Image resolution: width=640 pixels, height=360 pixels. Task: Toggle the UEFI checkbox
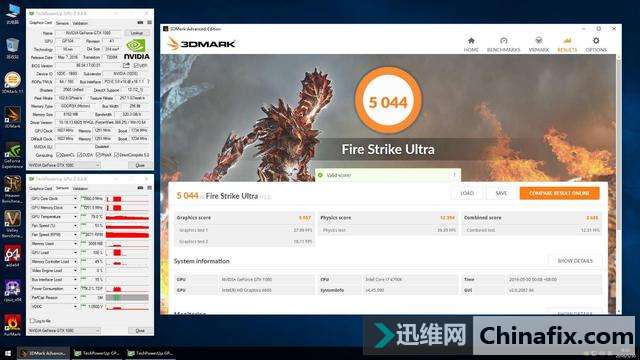(x=136, y=65)
